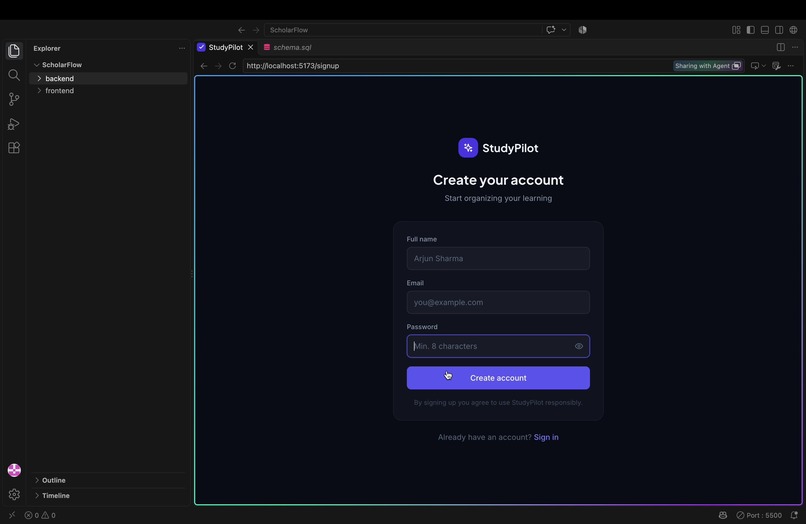Follow the Sign in link
This screenshot has height=524, width=806.
point(546,437)
